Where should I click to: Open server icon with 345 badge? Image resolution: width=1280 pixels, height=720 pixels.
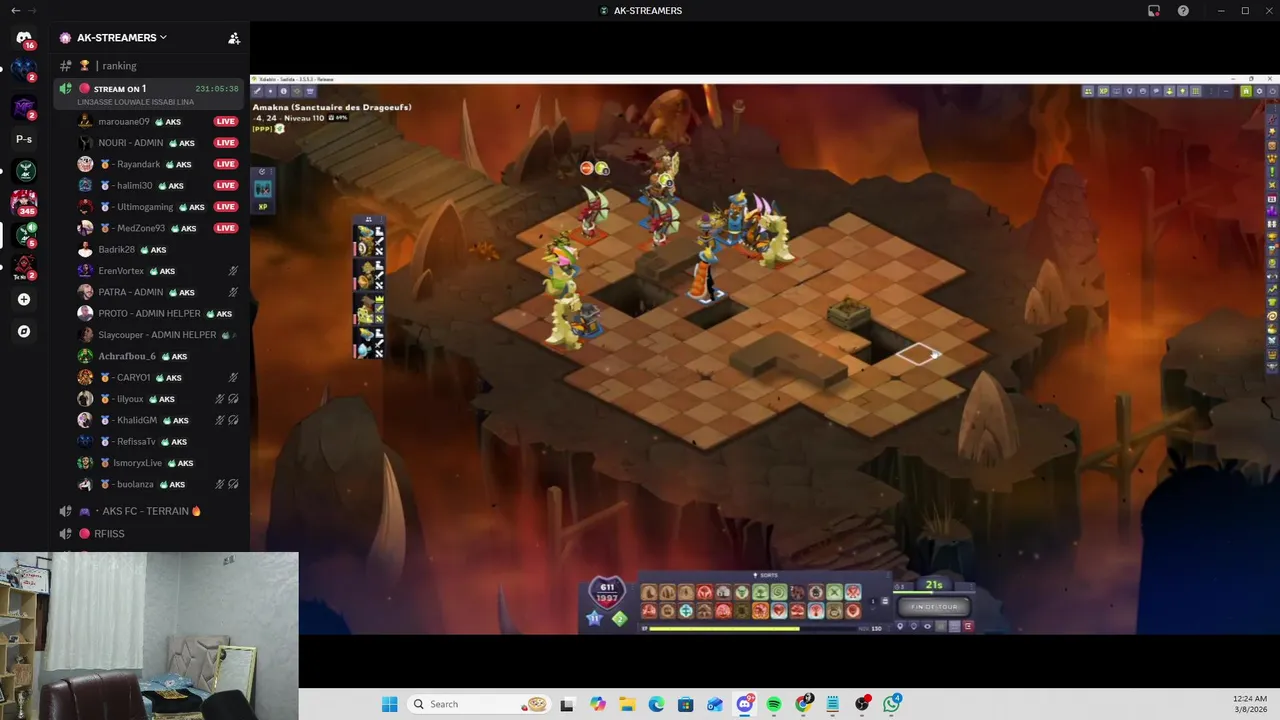[x=24, y=202]
